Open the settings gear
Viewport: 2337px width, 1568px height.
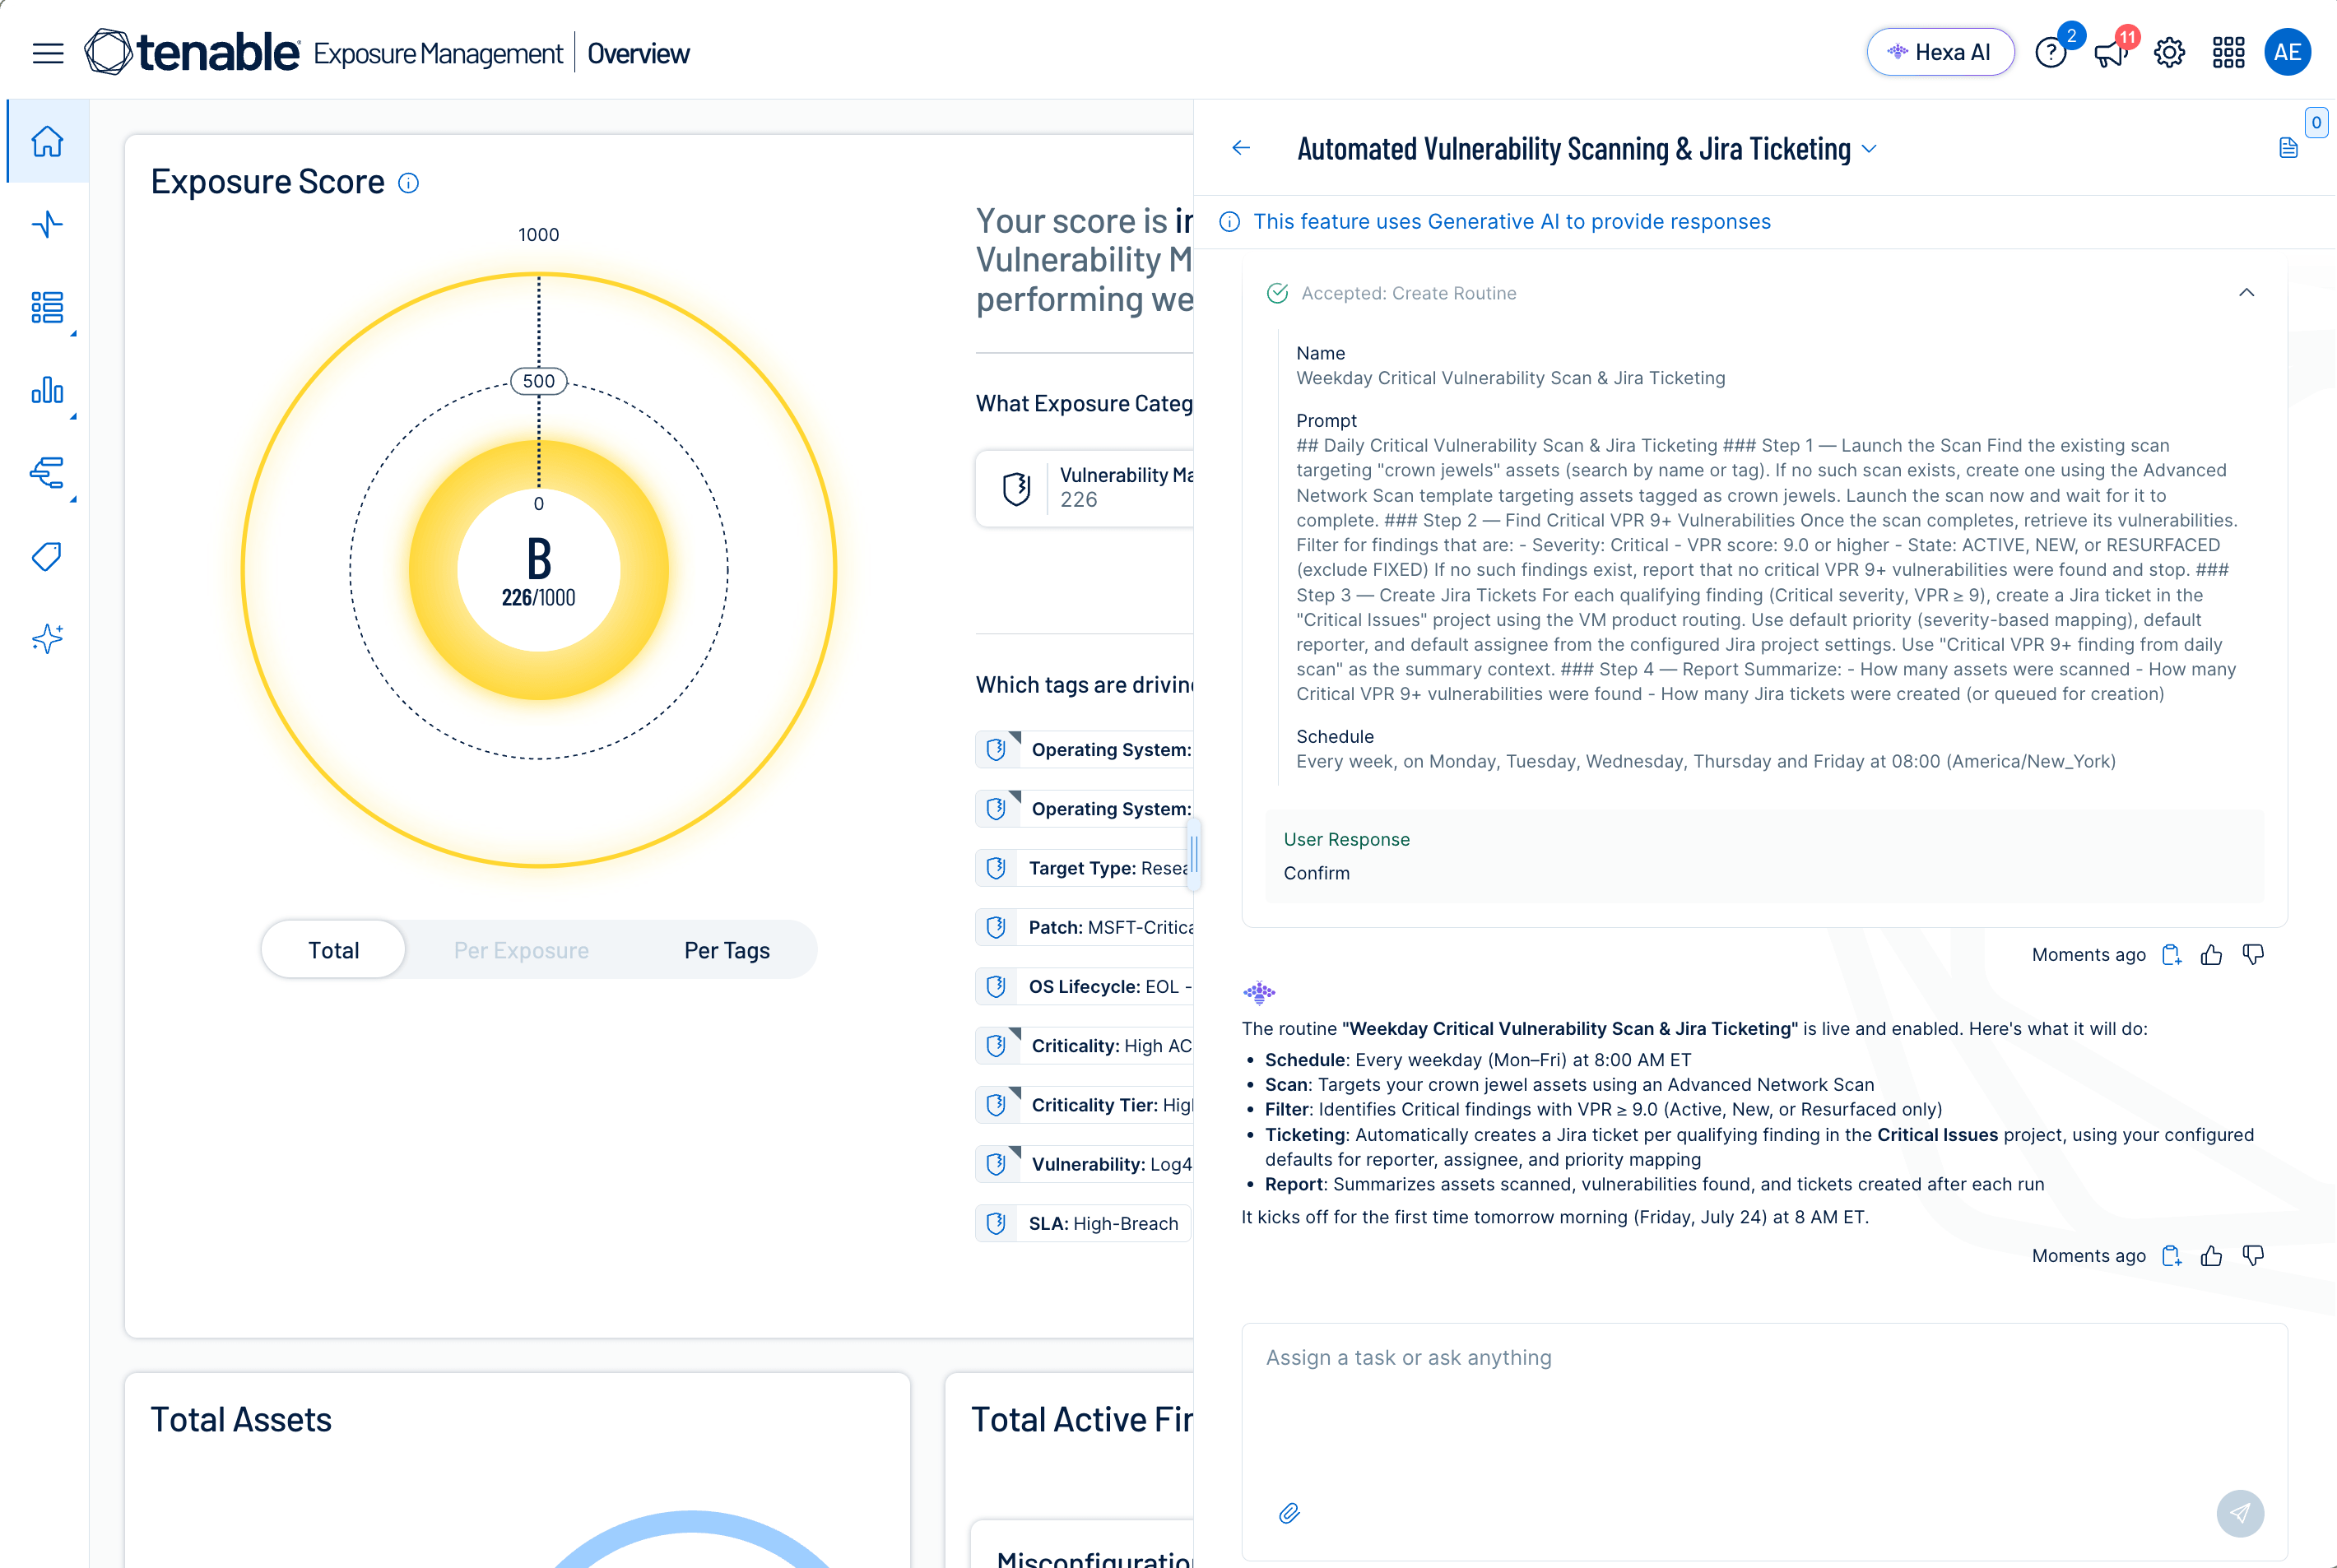pos(2169,52)
